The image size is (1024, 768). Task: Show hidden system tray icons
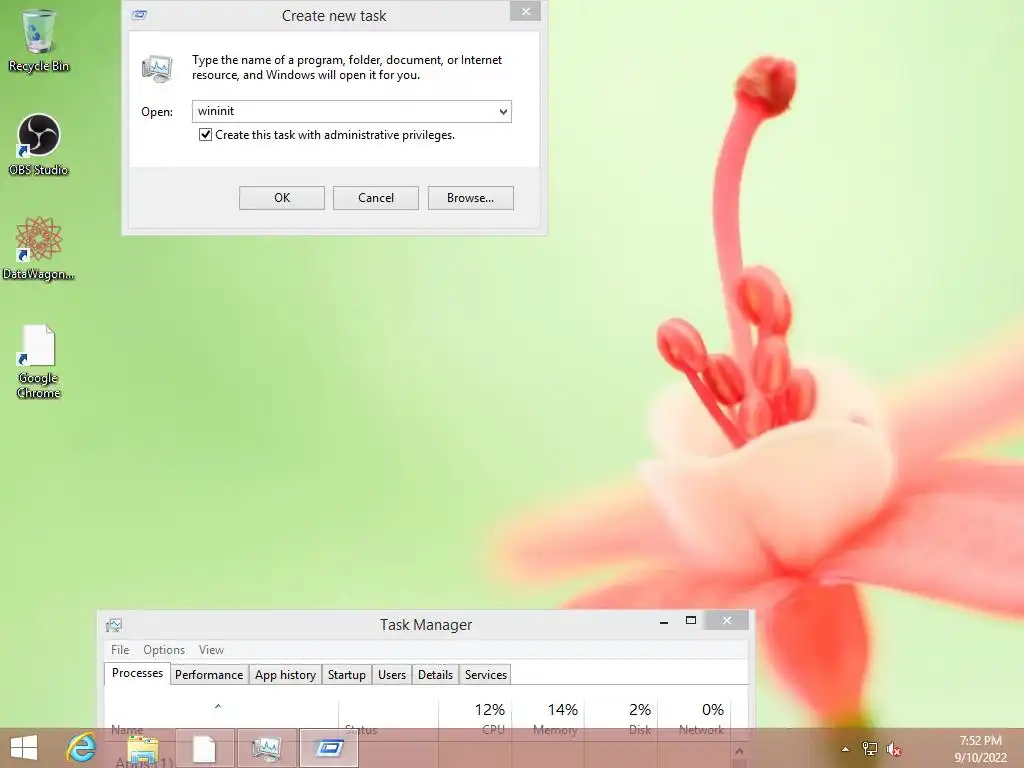(x=845, y=749)
